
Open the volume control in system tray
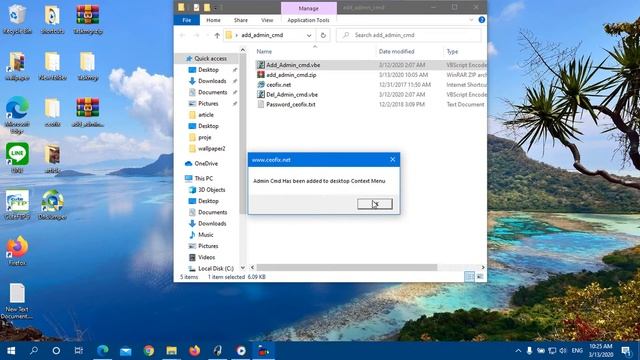pos(563,351)
